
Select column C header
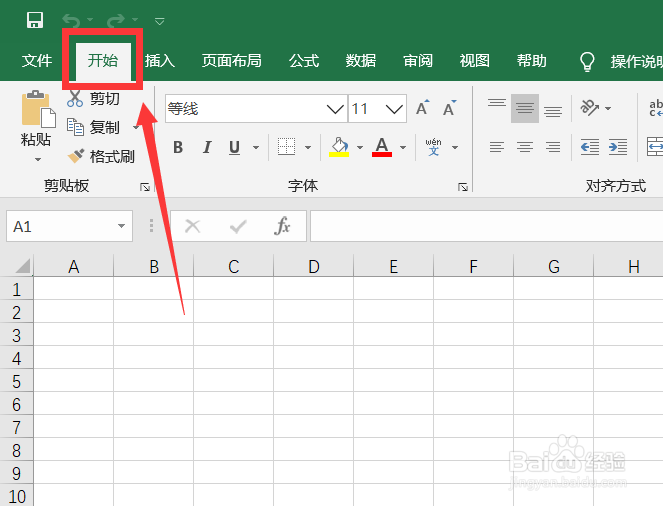(x=233, y=266)
